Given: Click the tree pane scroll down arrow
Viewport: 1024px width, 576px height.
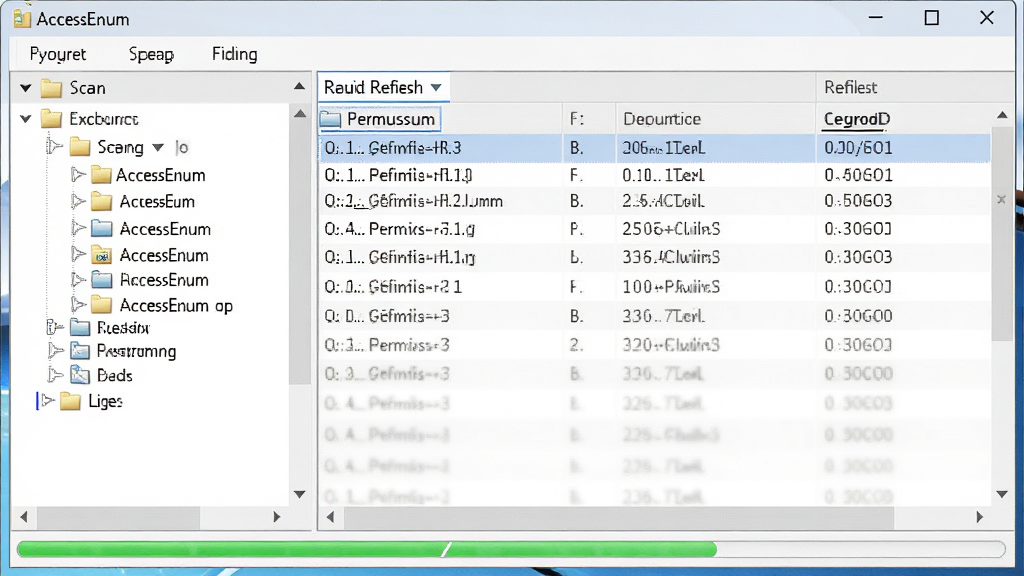Looking at the screenshot, I should 300,494.
